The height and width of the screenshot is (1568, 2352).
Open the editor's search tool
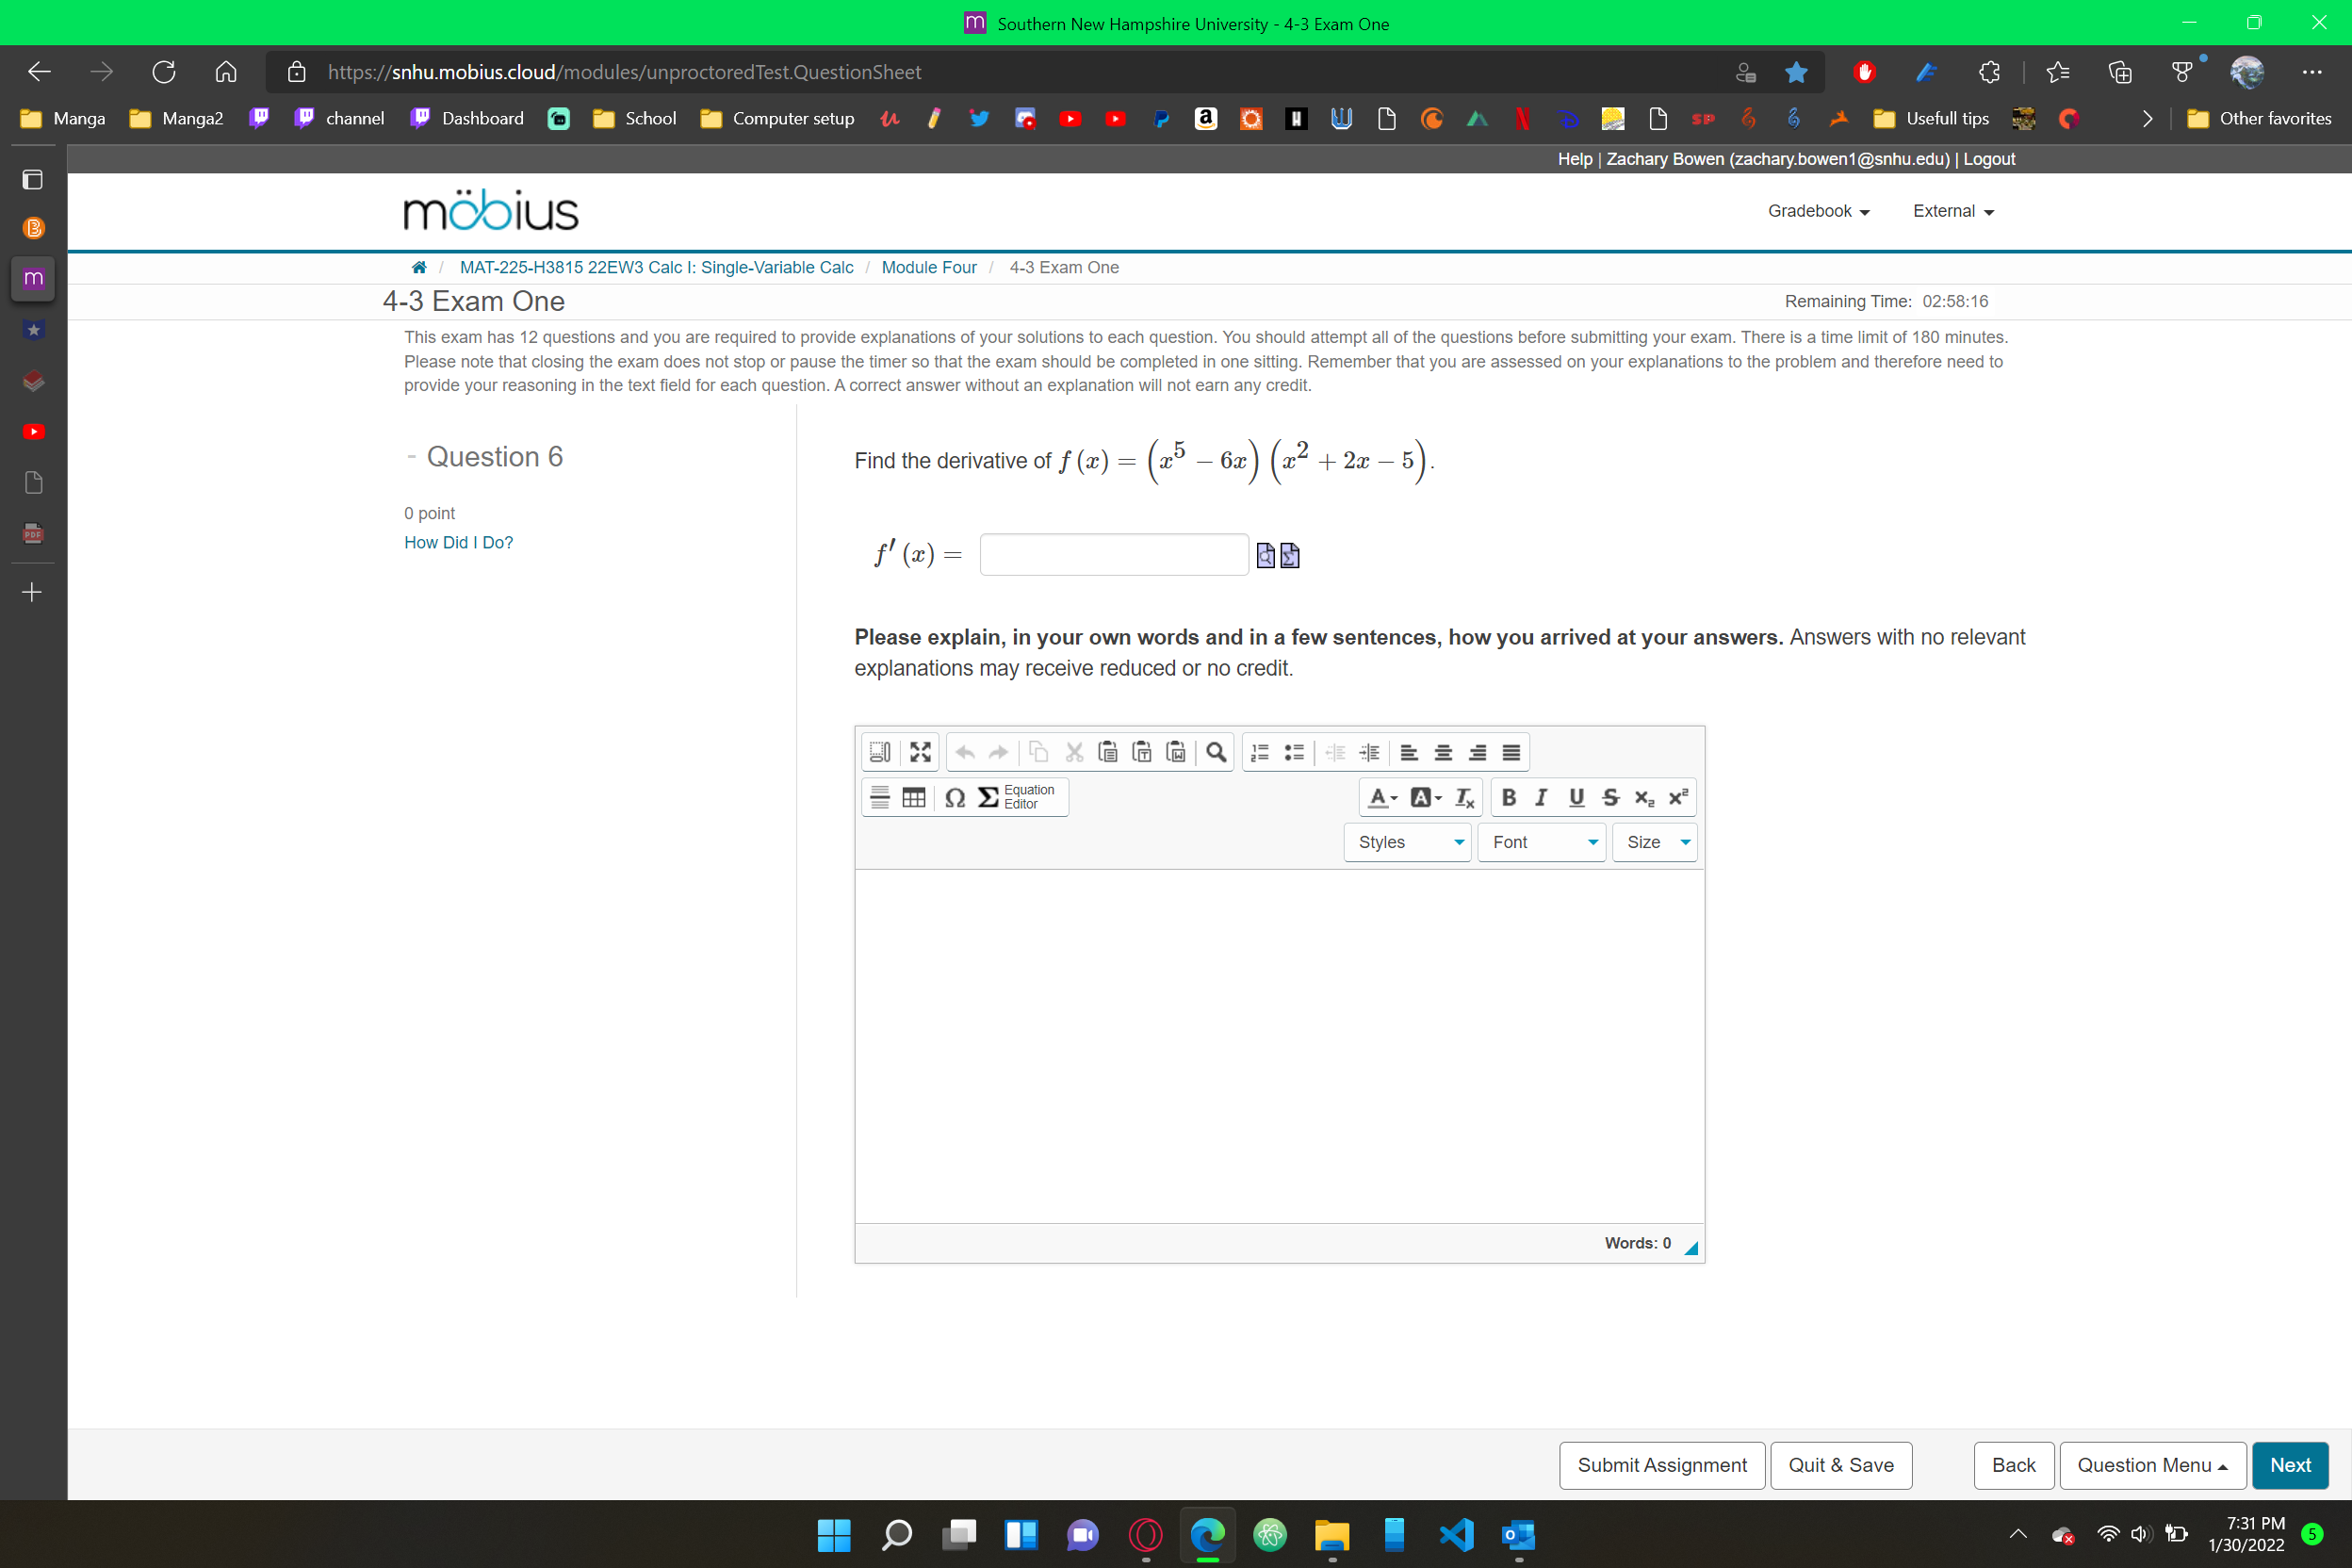1217,751
